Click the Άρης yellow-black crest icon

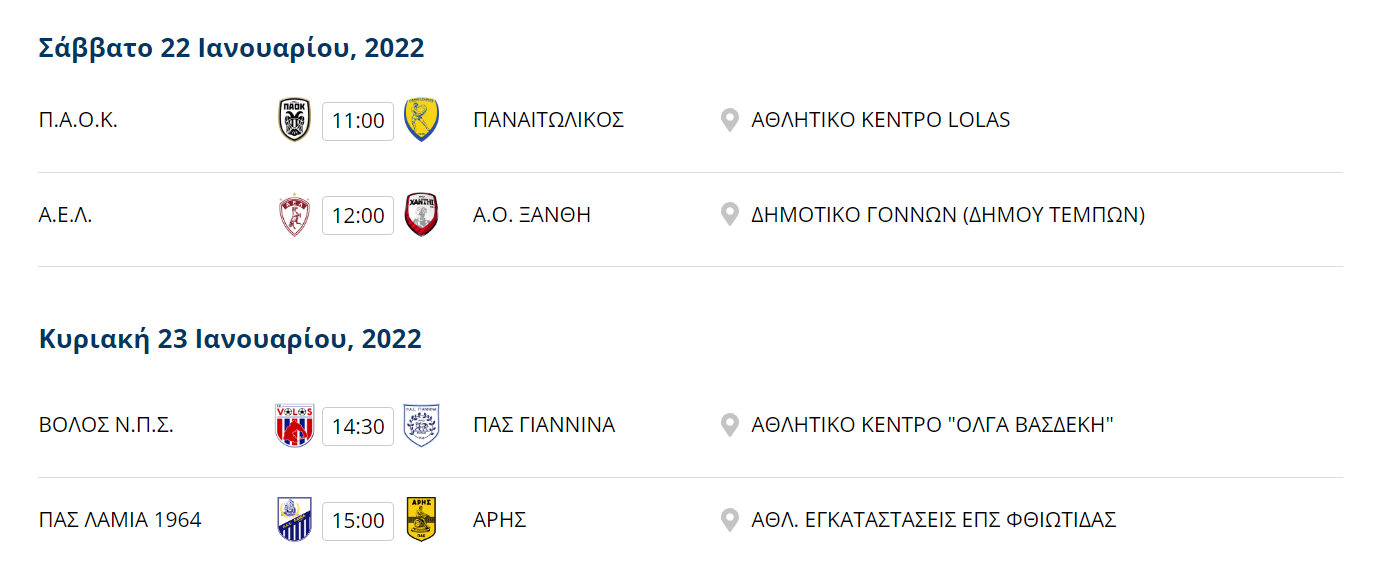422,520
